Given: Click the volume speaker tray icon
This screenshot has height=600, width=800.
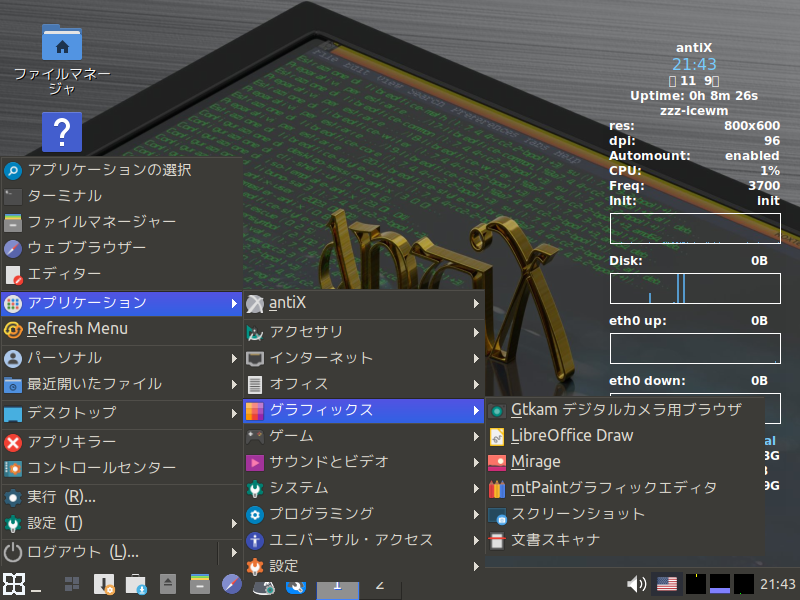Looking at the screenshot, I should click(636, 584).
